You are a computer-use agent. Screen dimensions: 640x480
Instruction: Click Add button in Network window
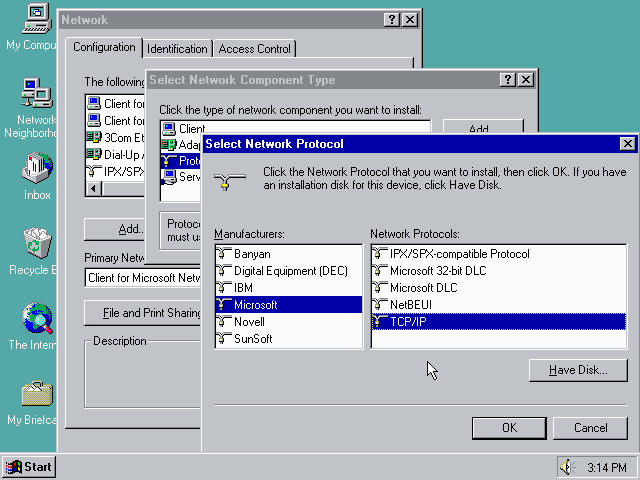click(114, 229)
